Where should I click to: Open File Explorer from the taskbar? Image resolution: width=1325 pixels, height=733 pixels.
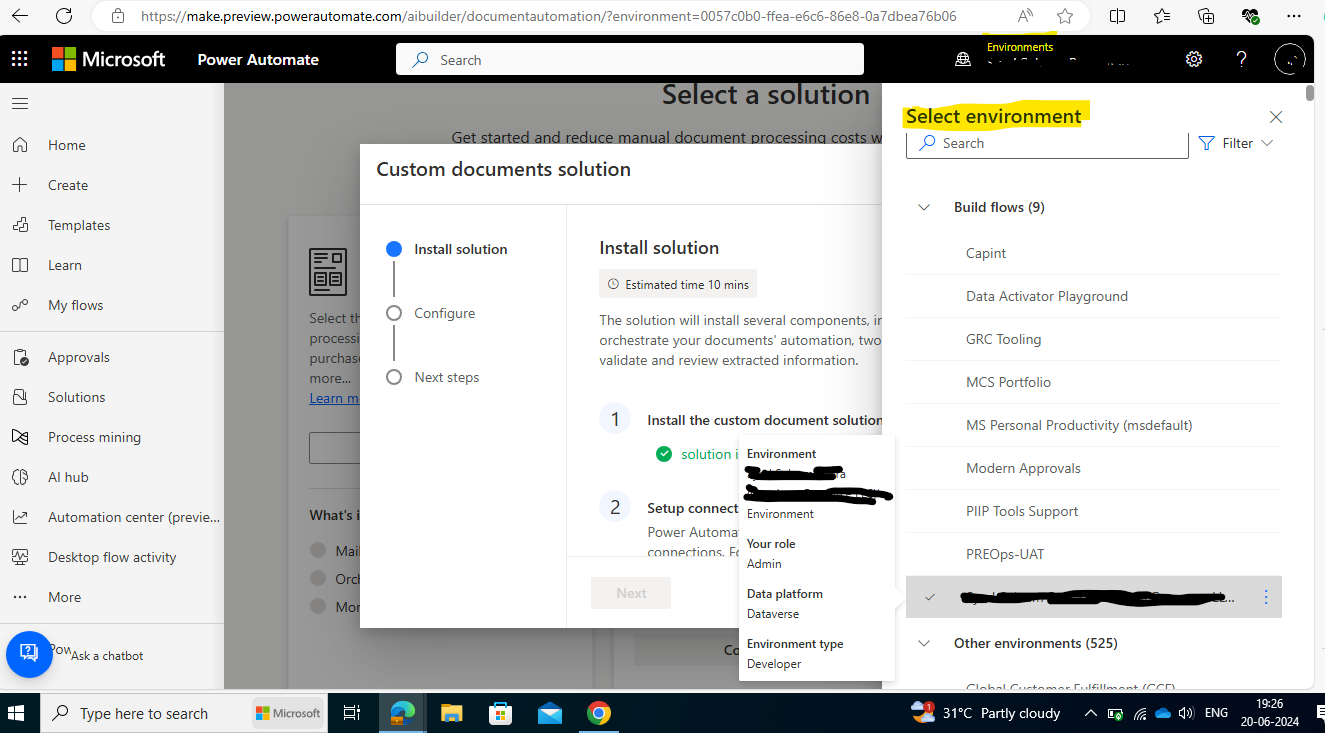452,713
